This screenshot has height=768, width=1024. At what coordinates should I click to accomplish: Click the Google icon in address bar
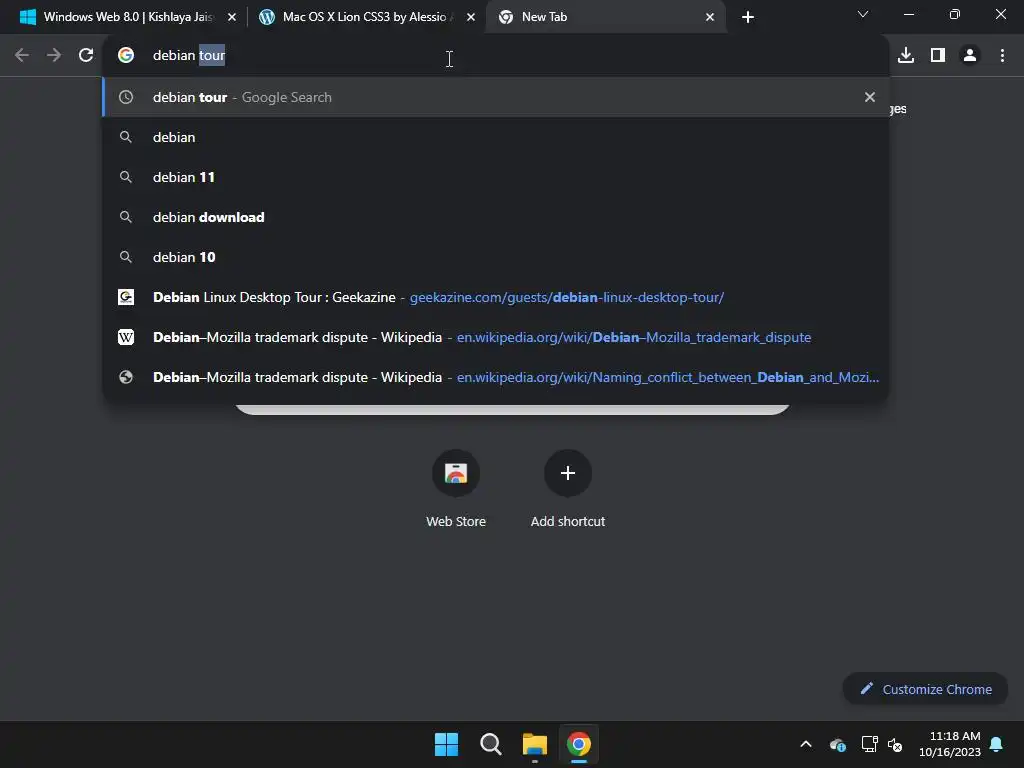click(x=126, y=56)
